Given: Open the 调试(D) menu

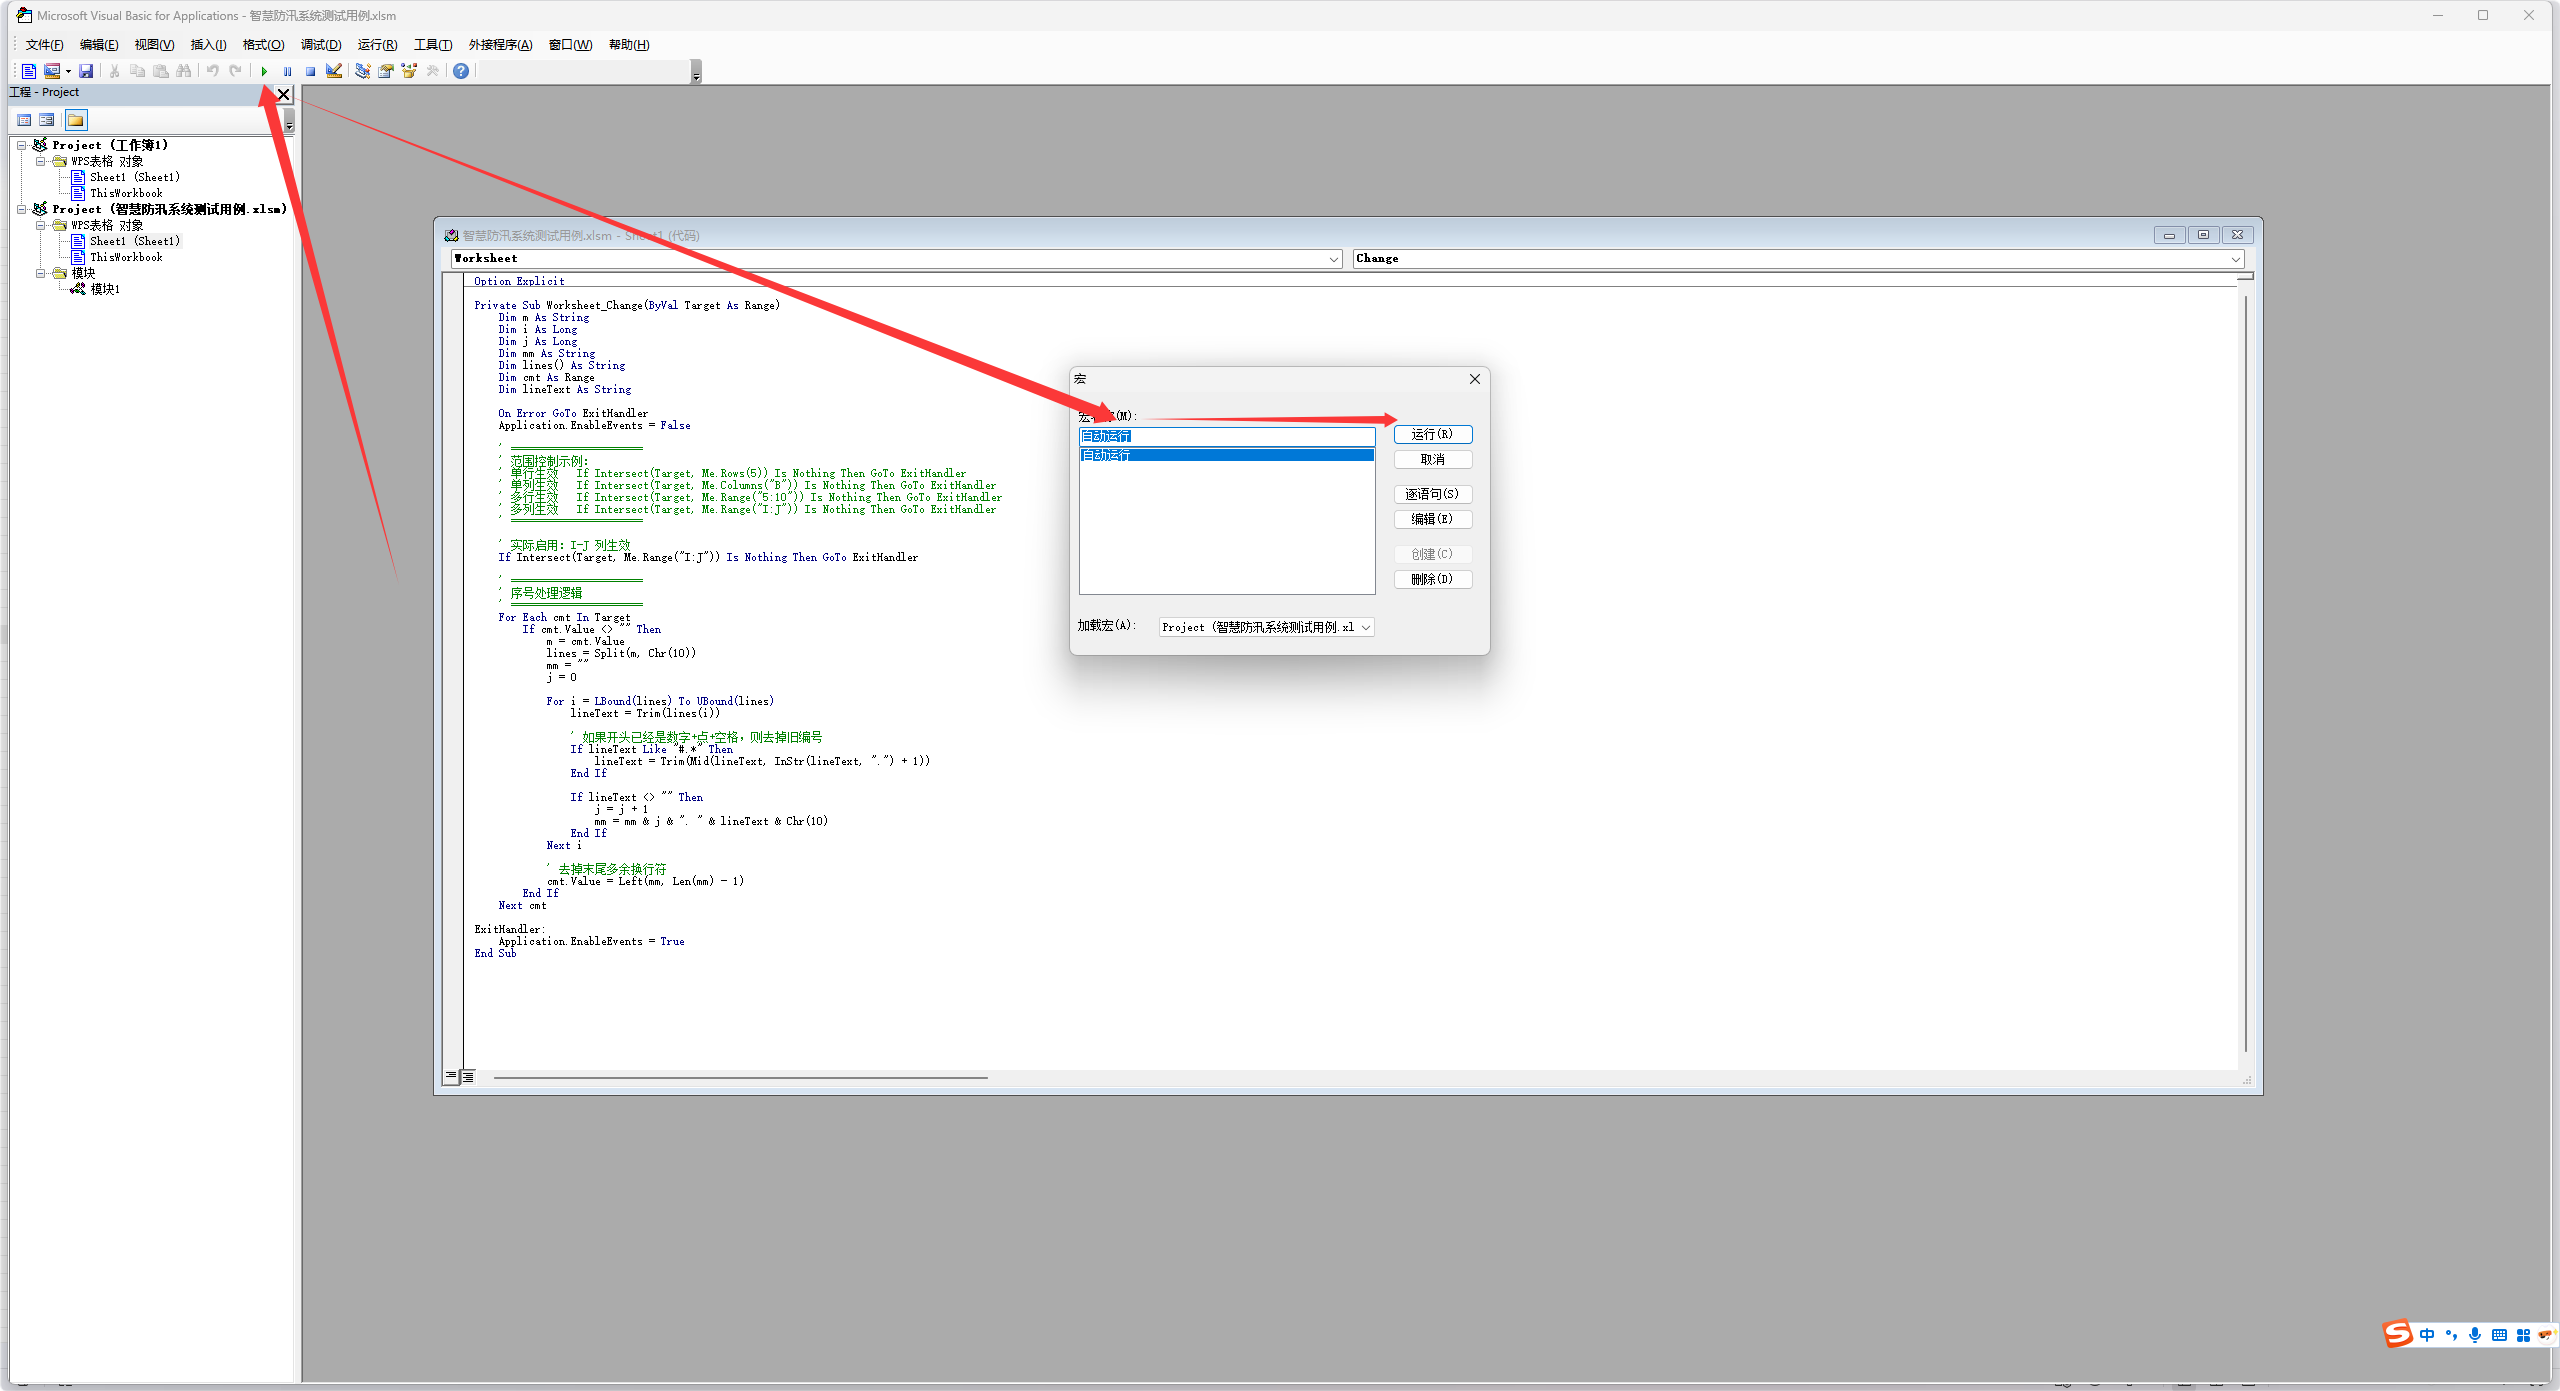Looking at the screenshot, I should tap(320, 45).
